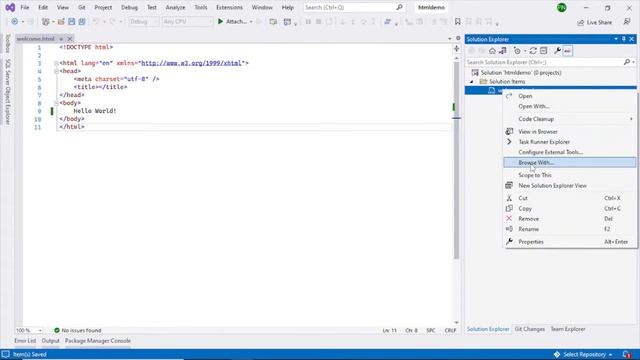Collapse the Solution Items folder
The image size is (640, 360).
pos(472,82)
